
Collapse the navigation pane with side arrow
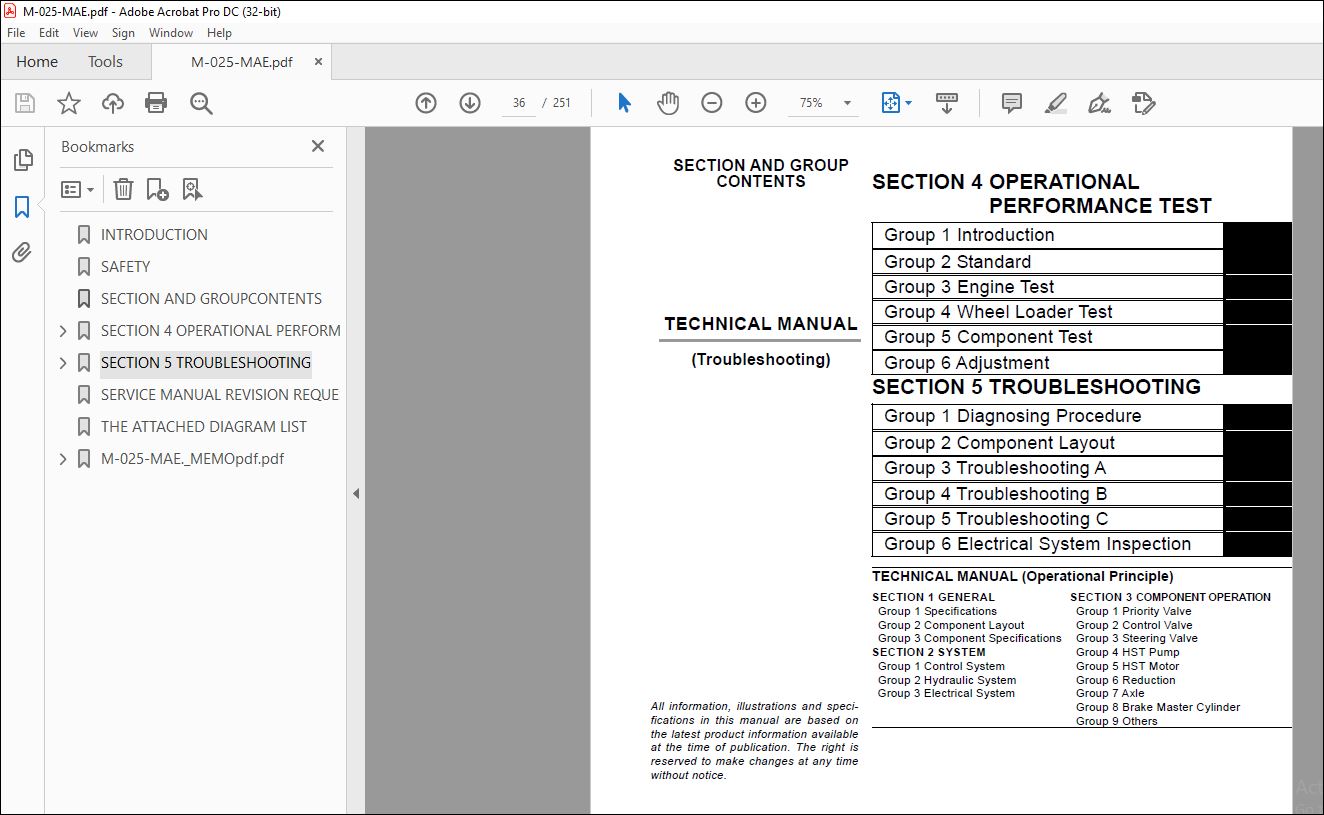[356, 493]
